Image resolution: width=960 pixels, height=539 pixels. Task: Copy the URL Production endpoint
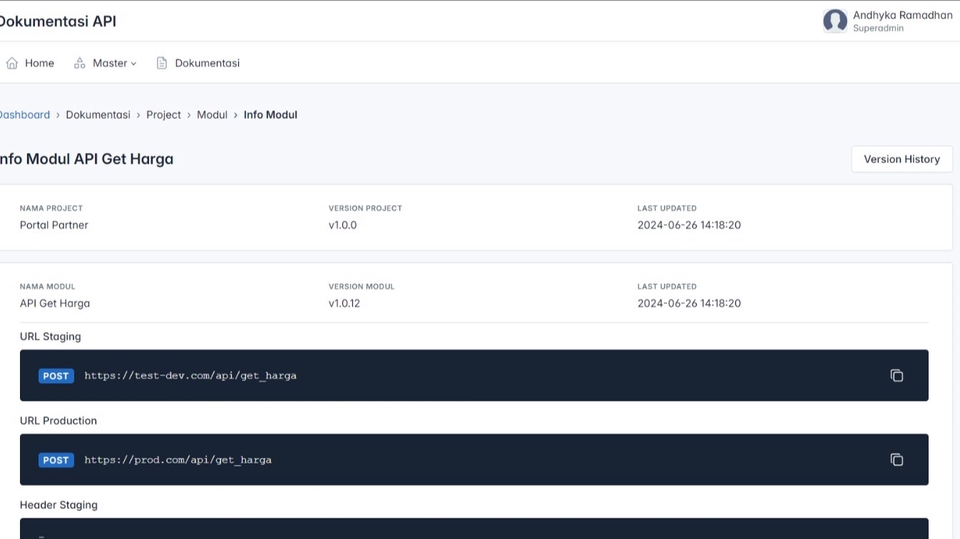coord(896,460)
